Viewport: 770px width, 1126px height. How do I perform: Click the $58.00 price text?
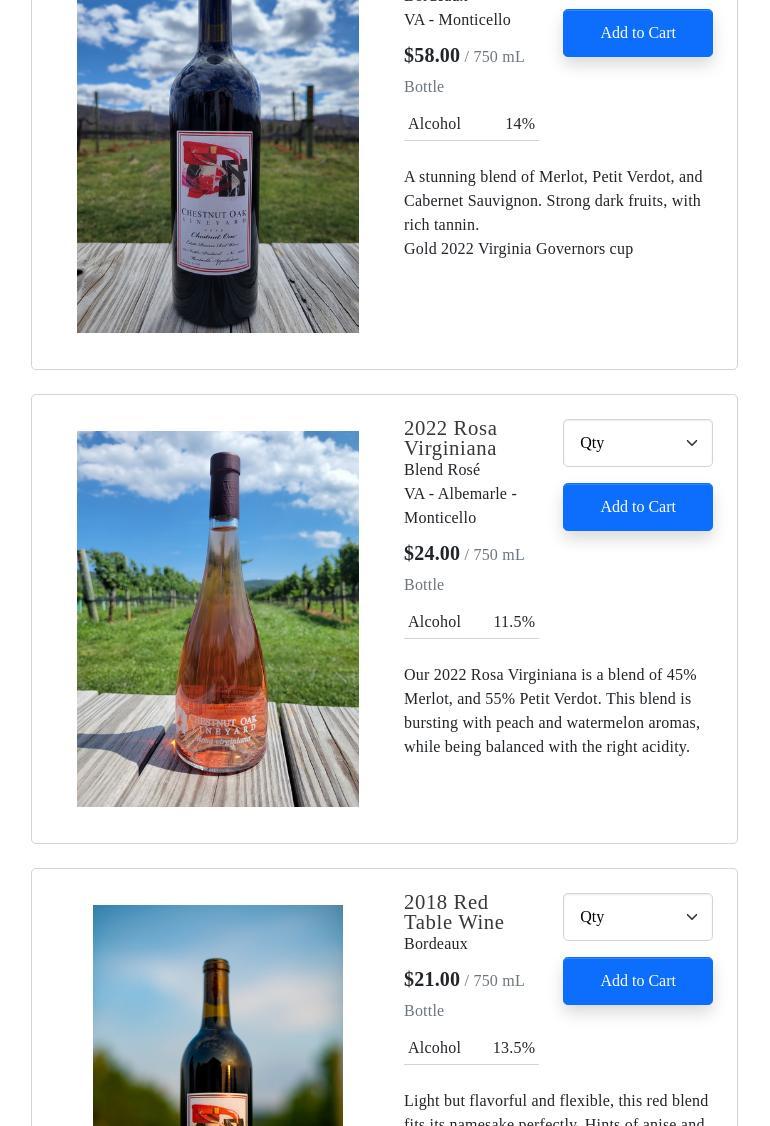pyautogui.click(x=432, y=55)
